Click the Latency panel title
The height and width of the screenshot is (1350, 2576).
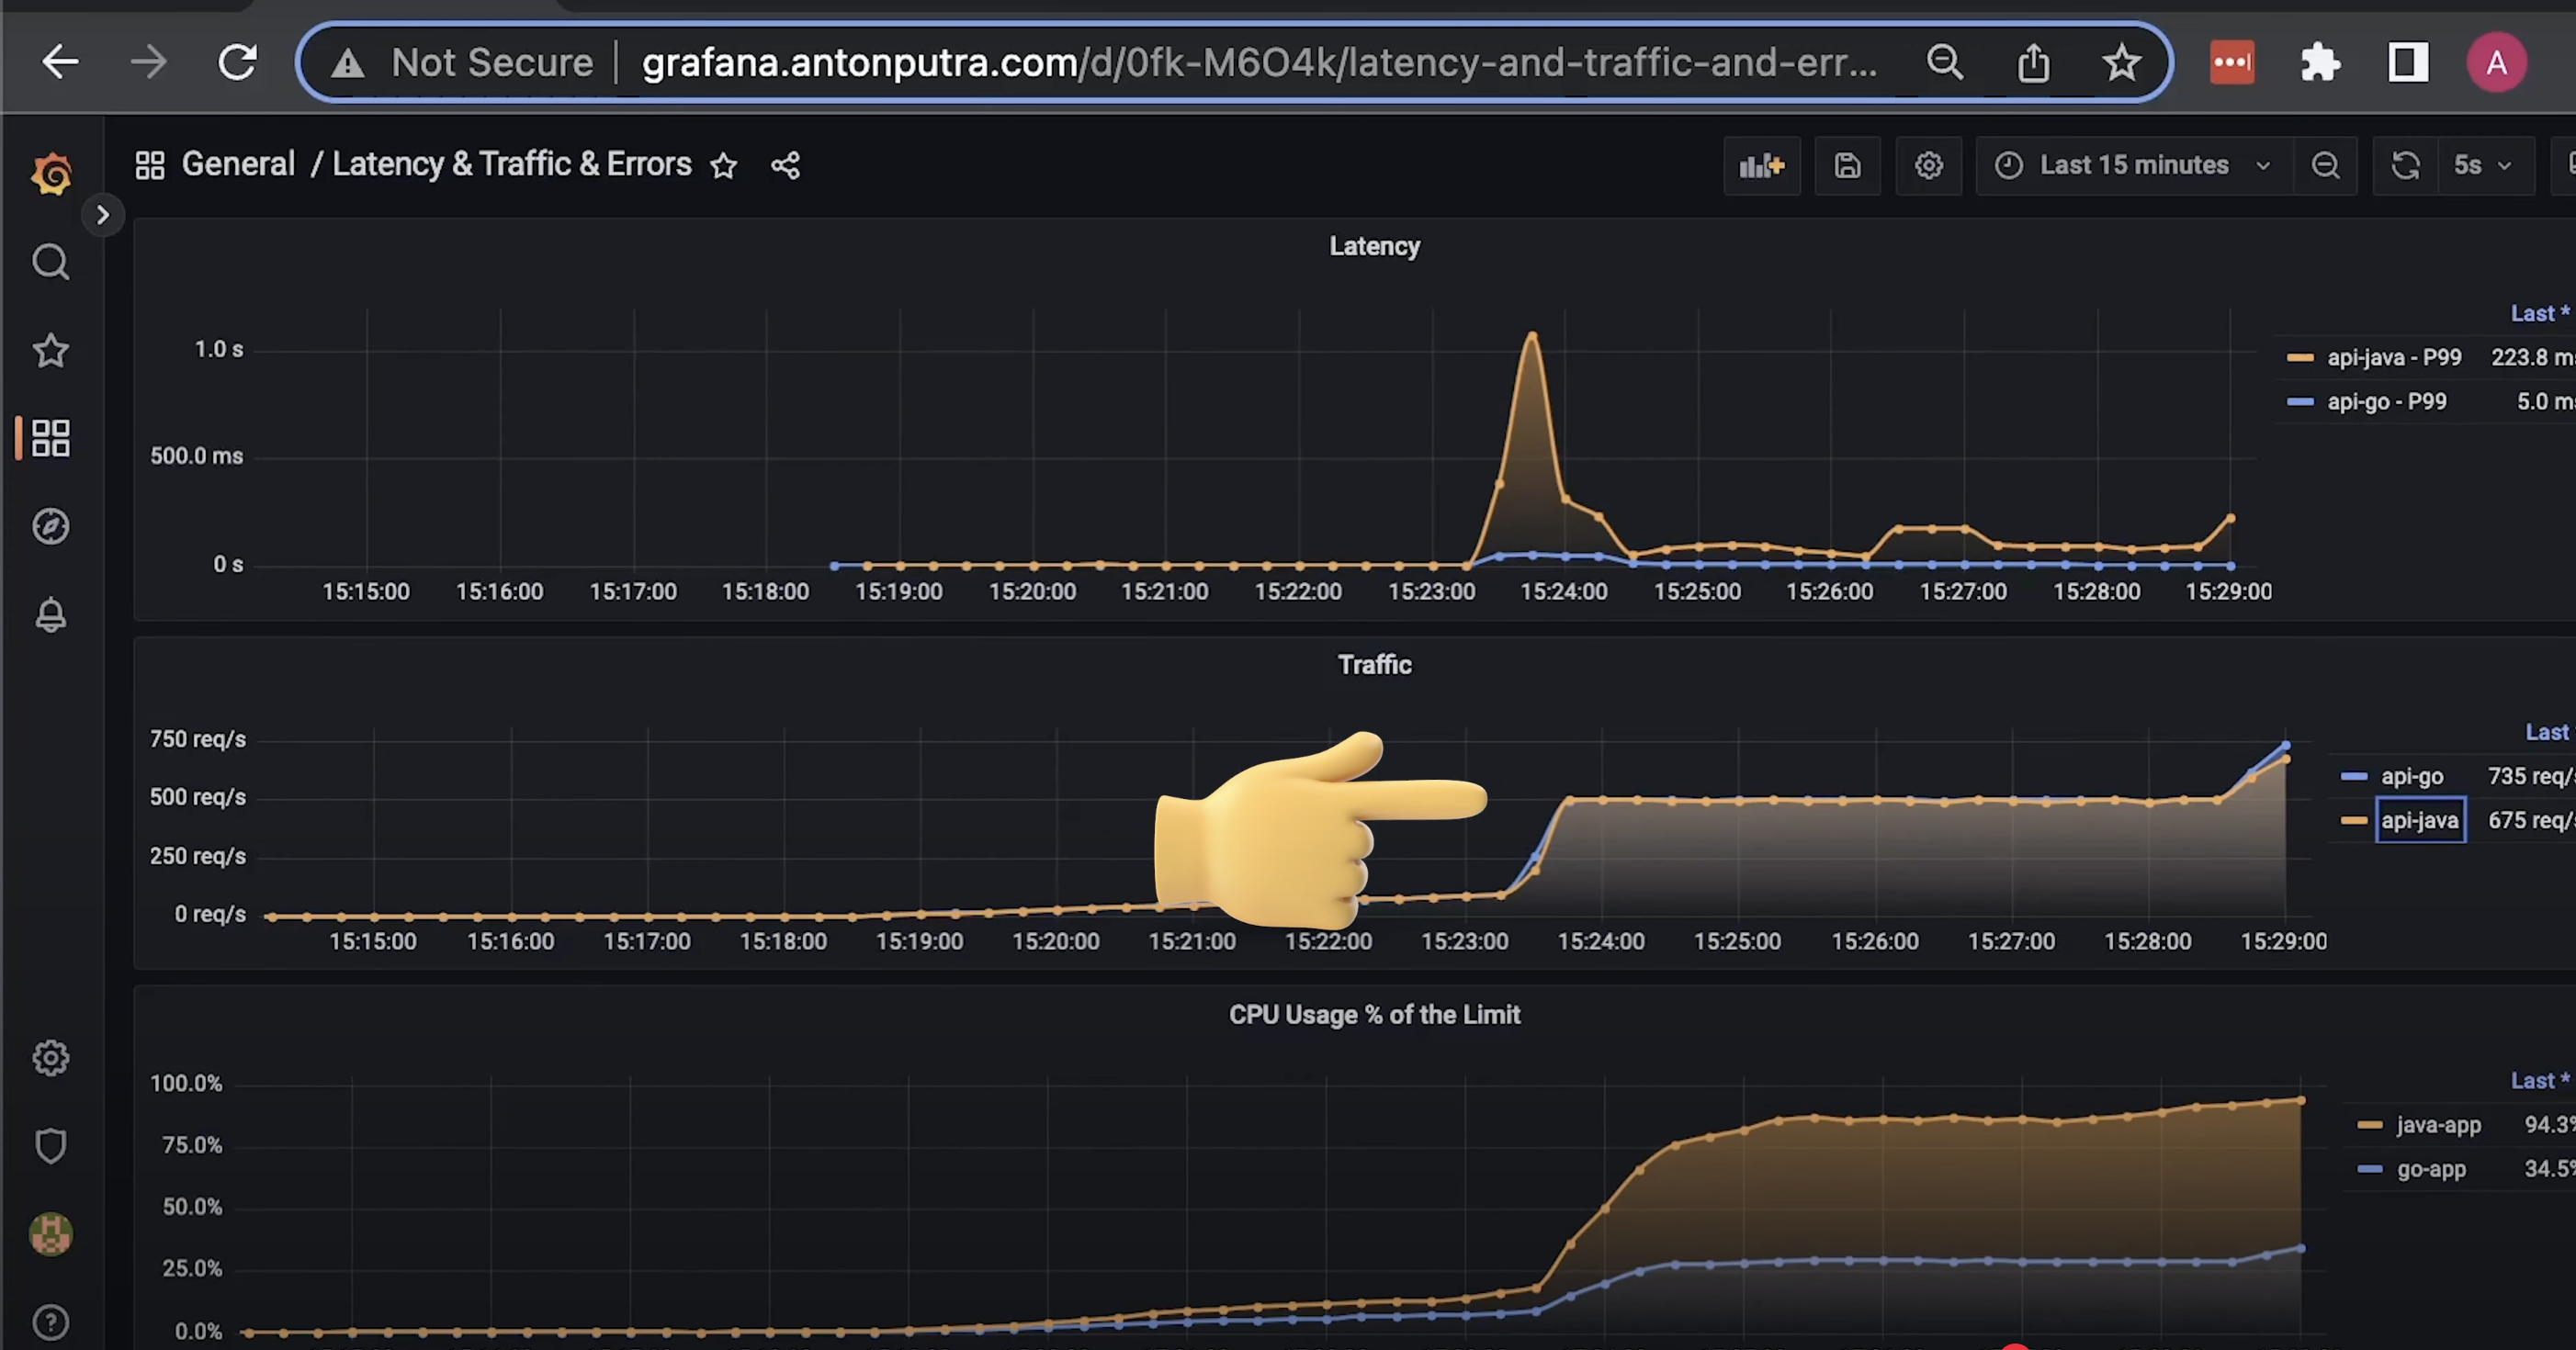coord(1374,247)
